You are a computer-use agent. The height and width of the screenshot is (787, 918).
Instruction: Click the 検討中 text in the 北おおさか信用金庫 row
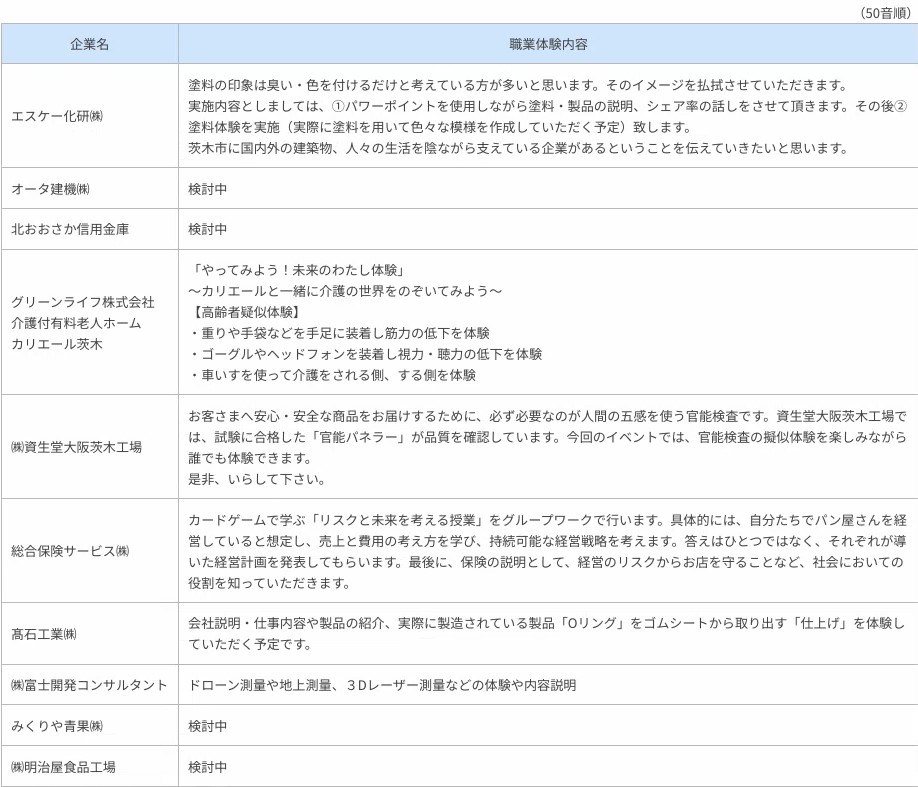(x=208, y=229)
